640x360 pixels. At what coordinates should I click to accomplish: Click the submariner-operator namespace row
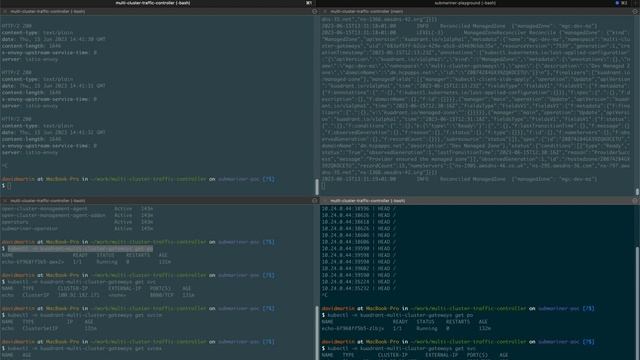point(77,229)
